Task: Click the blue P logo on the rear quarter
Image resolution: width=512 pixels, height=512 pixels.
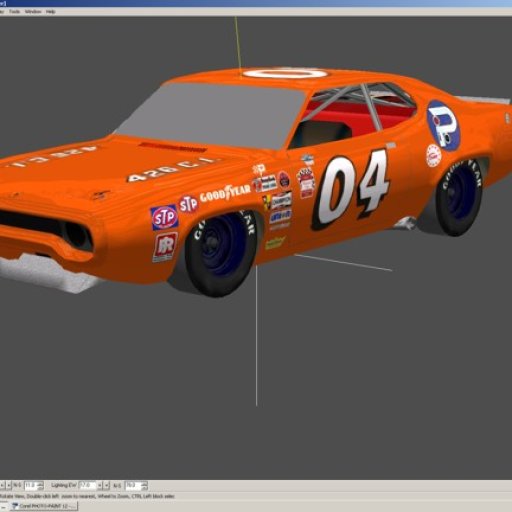Action: tap(443, 125)
